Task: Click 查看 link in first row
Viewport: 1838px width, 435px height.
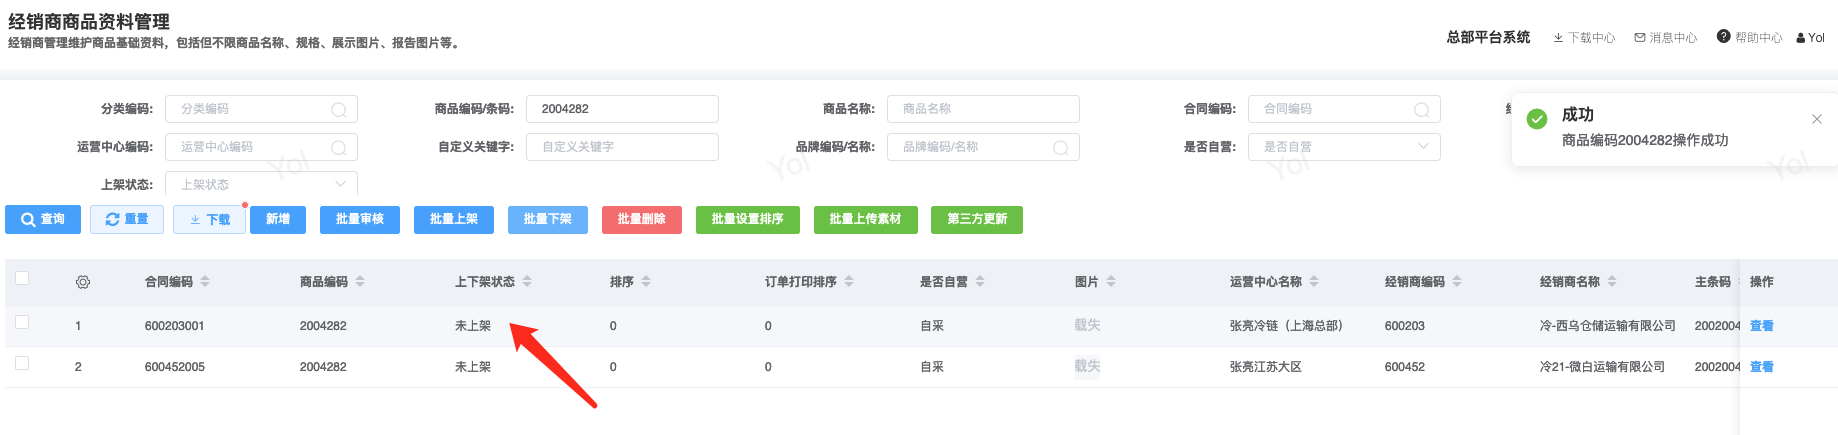Action: pyautogui.click(x=1761, y=326)
